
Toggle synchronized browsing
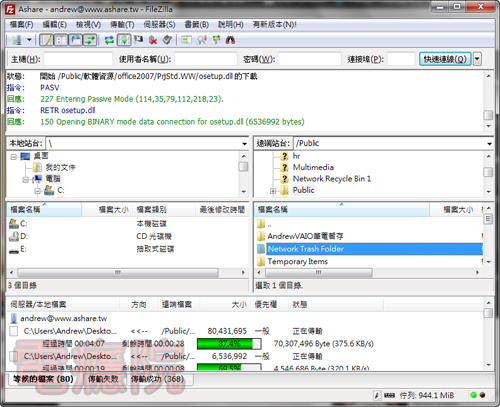click(216, 40)
